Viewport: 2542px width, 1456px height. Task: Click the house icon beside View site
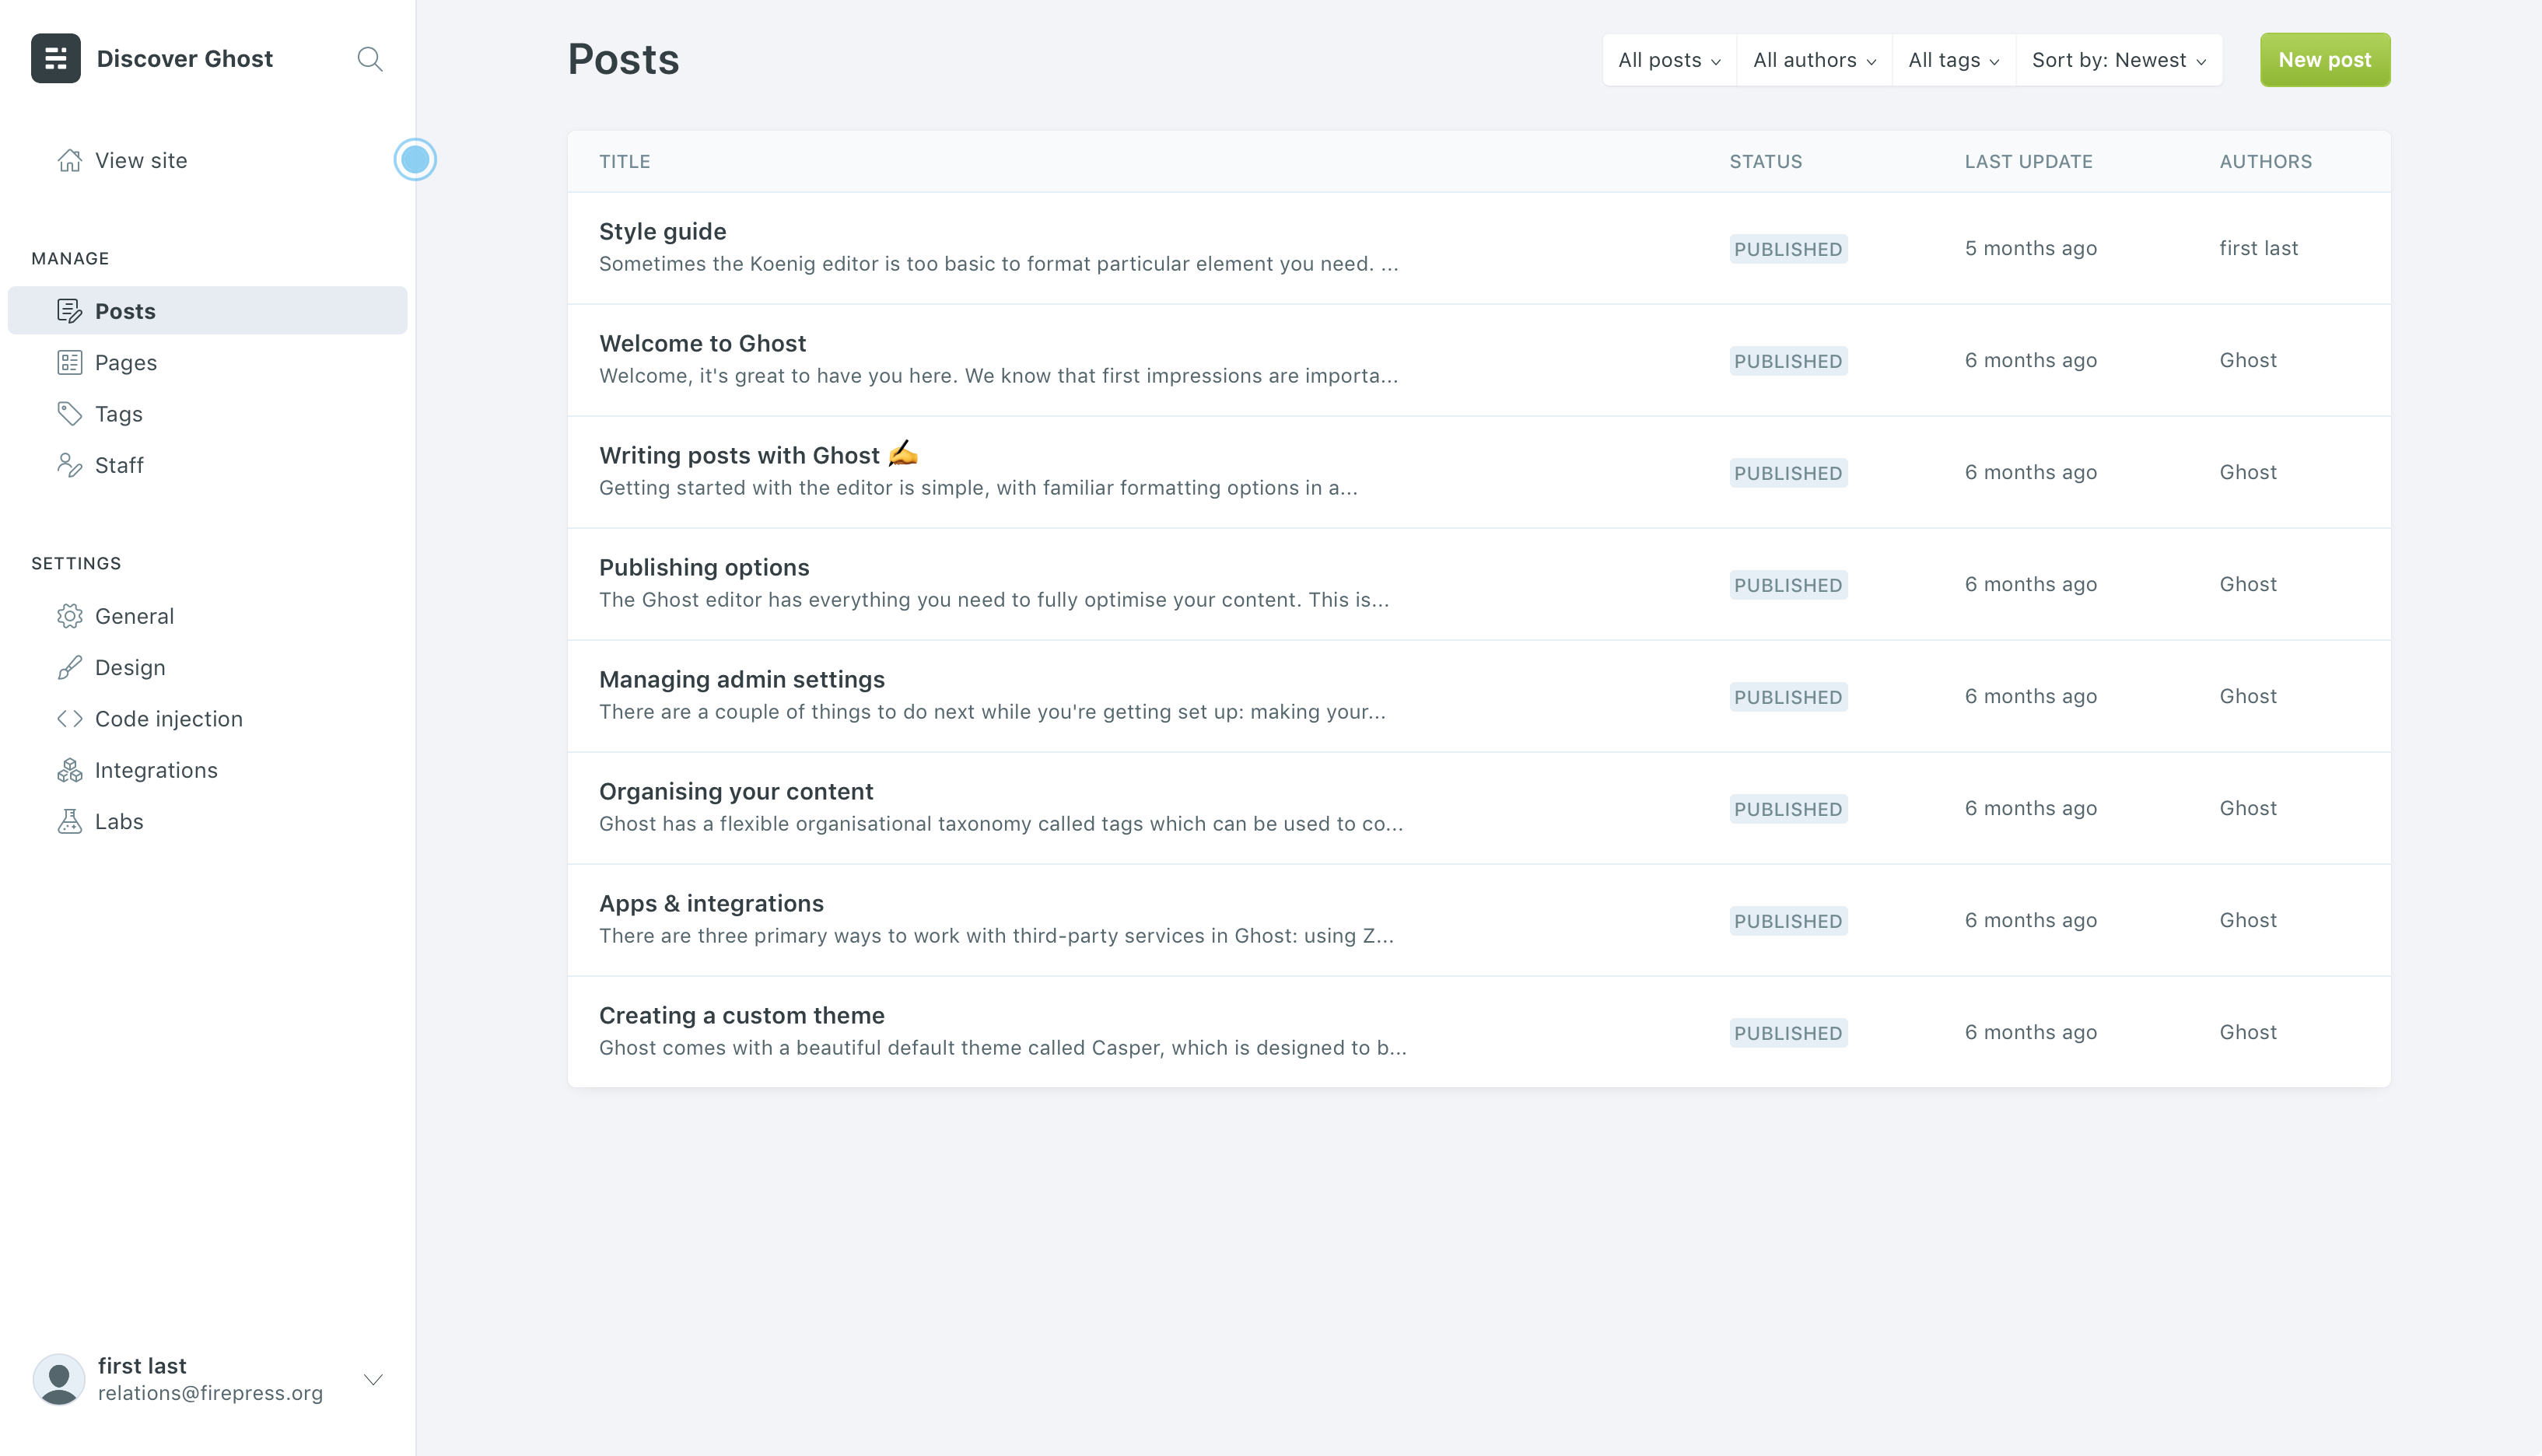pos(69,160)
